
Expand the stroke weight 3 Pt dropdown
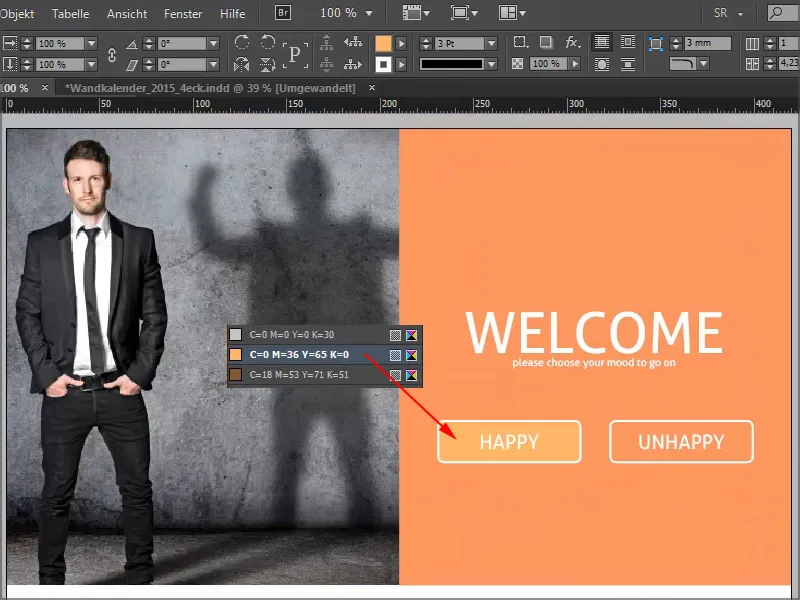pos(491,43)
